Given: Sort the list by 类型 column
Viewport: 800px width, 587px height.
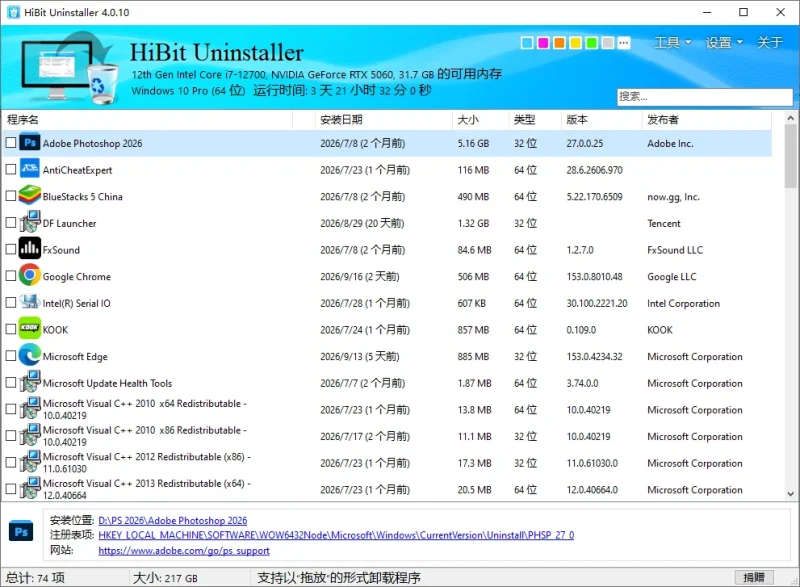Looking at the screenshot, I should pos(534,120).
